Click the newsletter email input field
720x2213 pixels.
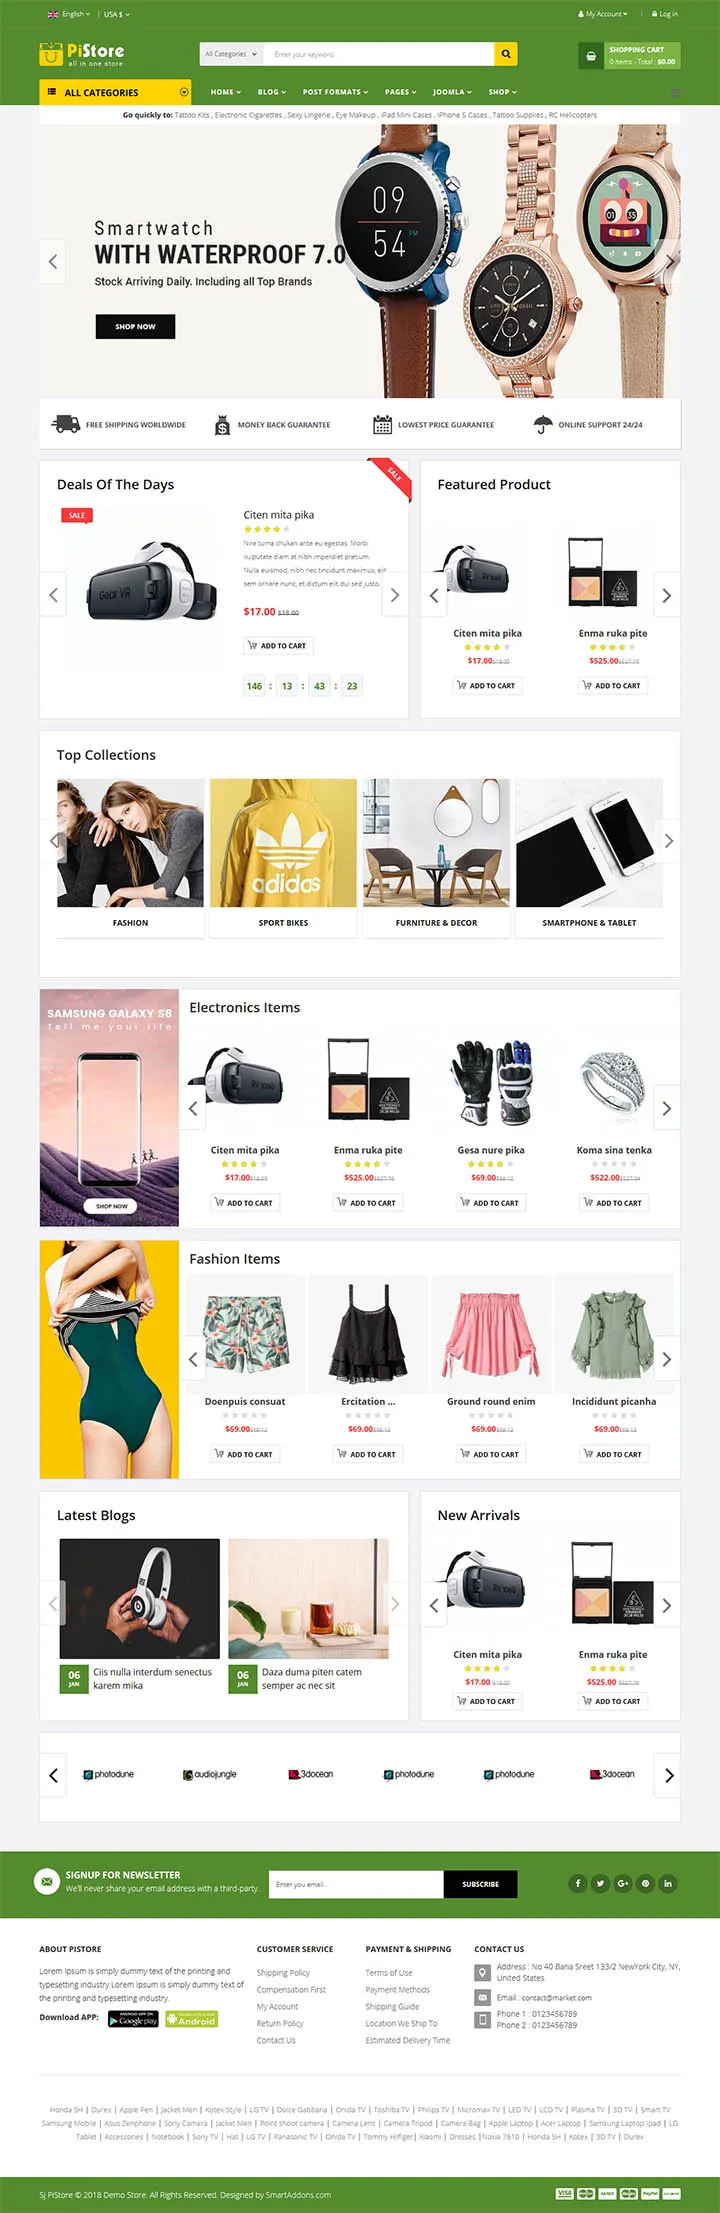pyautogui.click(x=356, y=1884)
